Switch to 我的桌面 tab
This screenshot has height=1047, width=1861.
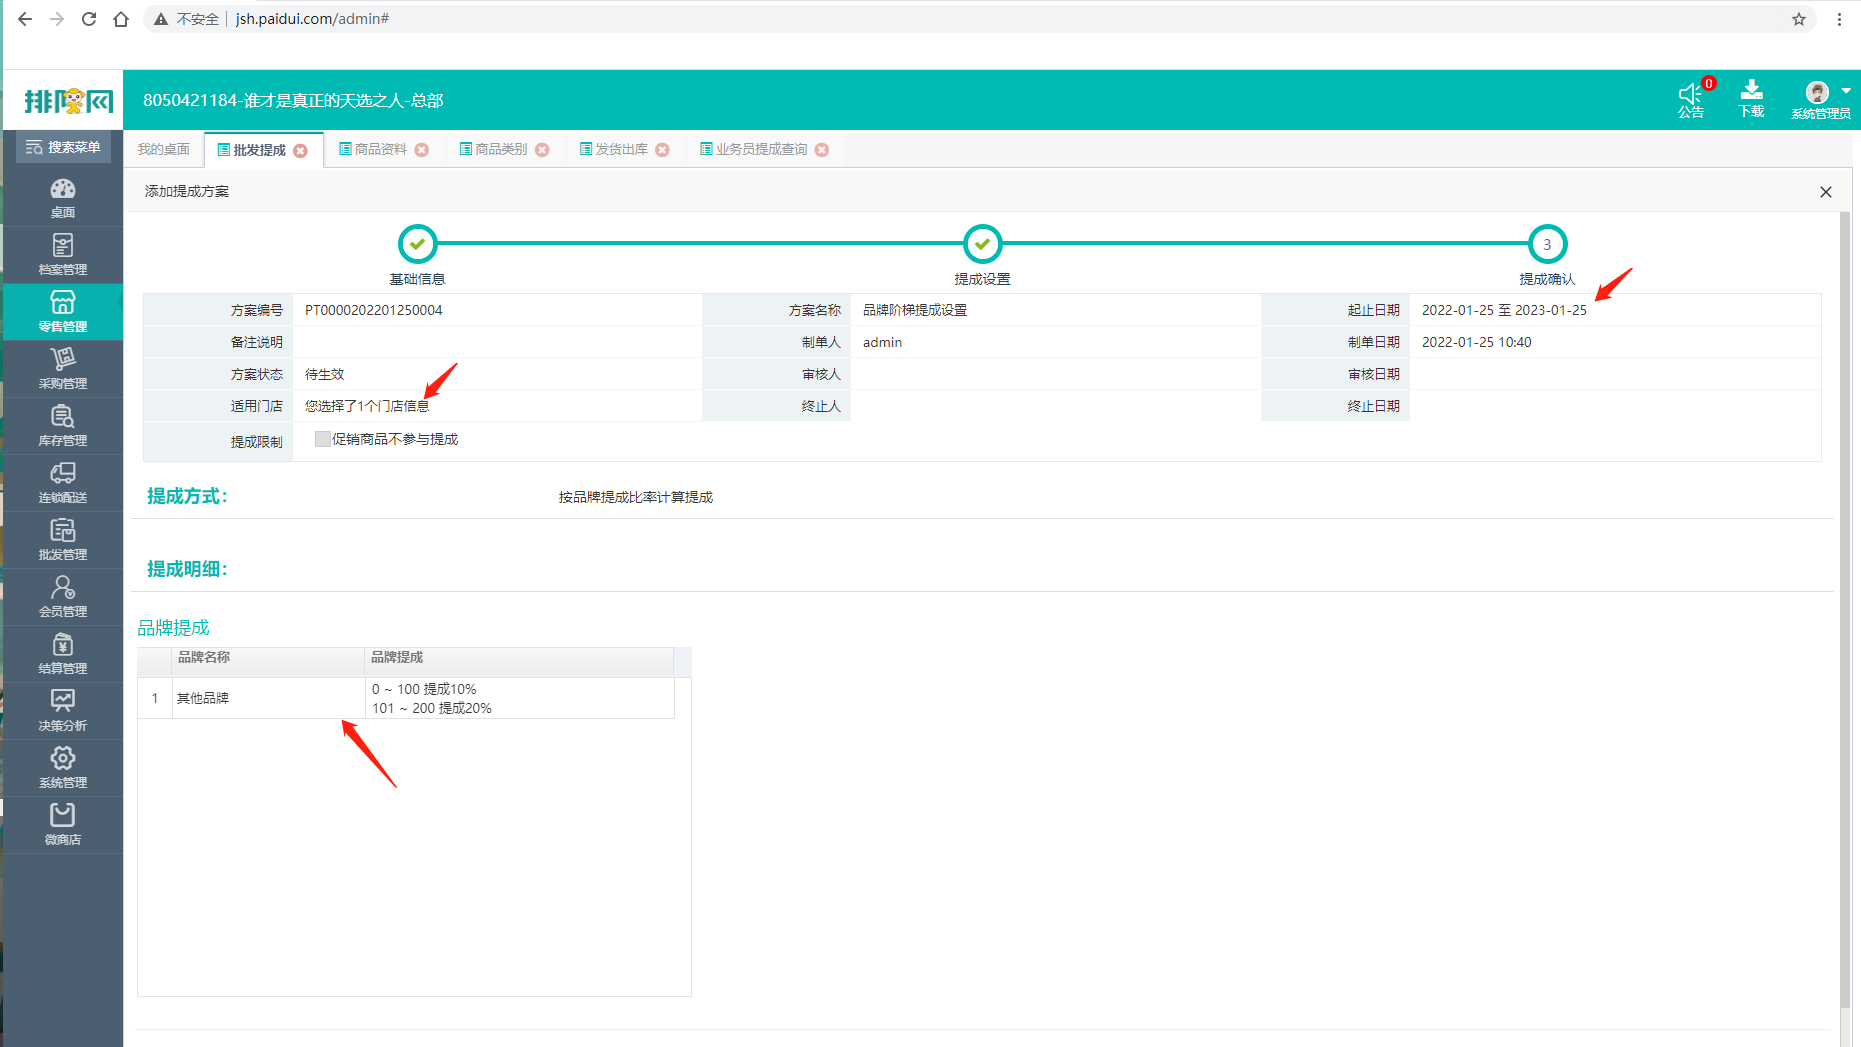pos(164,149)
